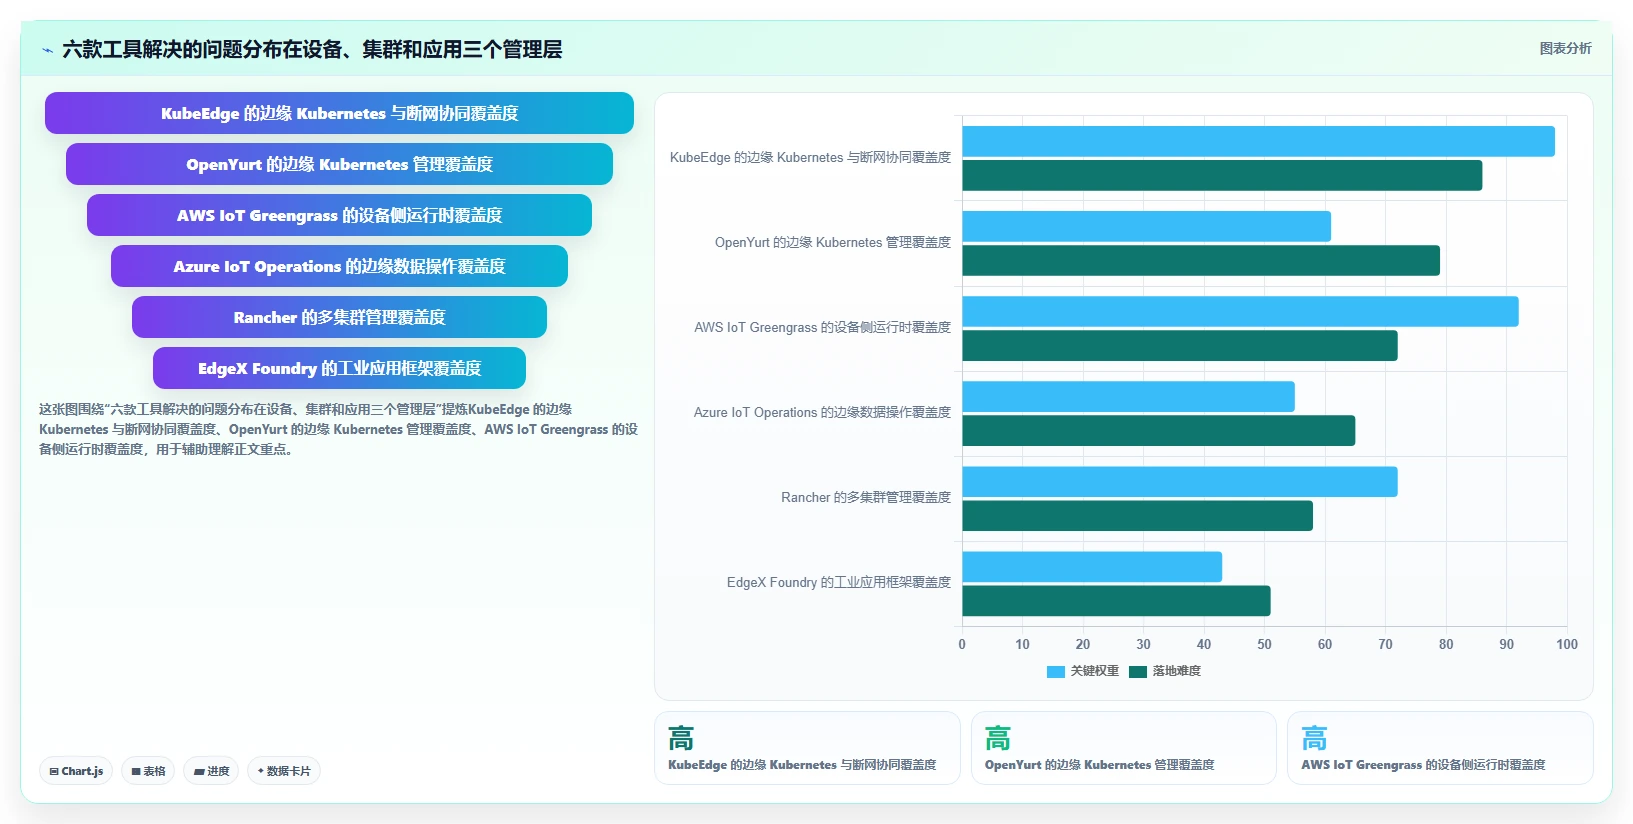Screen dimensions: 1633x824
Task: Click the AWS IoT Greengrass blue bar
Action: [1240, 311]
